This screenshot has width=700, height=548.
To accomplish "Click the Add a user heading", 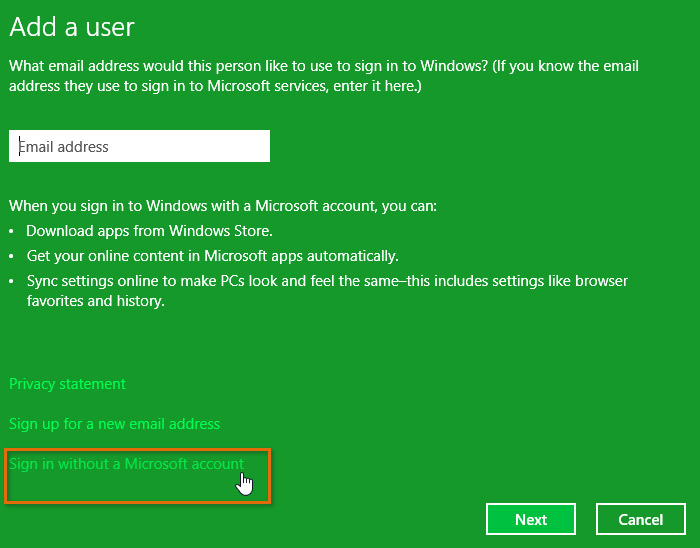I will point(72,27).
